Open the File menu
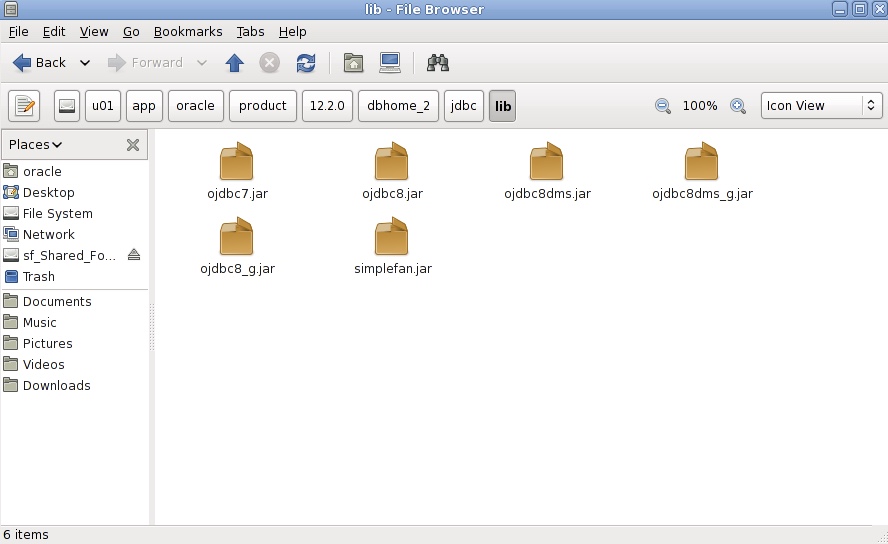Screen dimensions: 888x544 (x=19, y=32)
